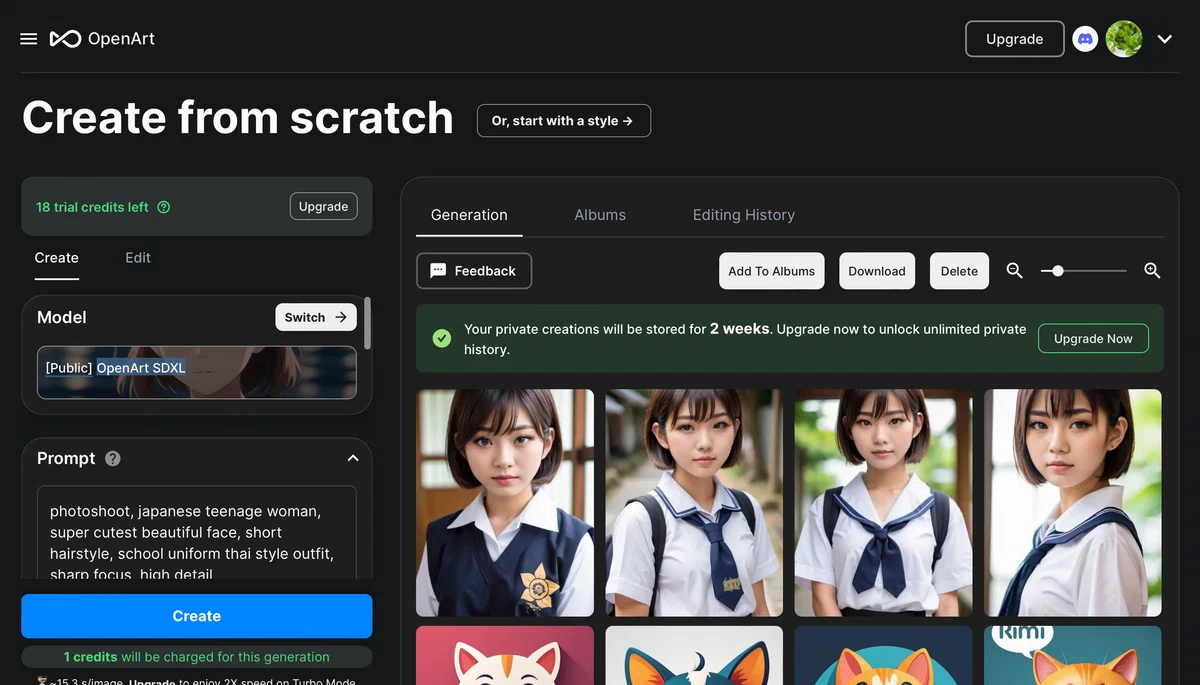This screenshot has width=1200, height=685.
Task: Open orange cat on dark blue thumbnail
Action: click(x=883, y=656)
